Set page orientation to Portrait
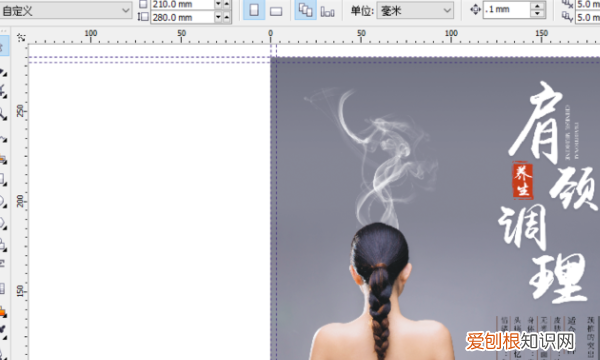Viewport: 600px width, 360px height. click(254, 10)
